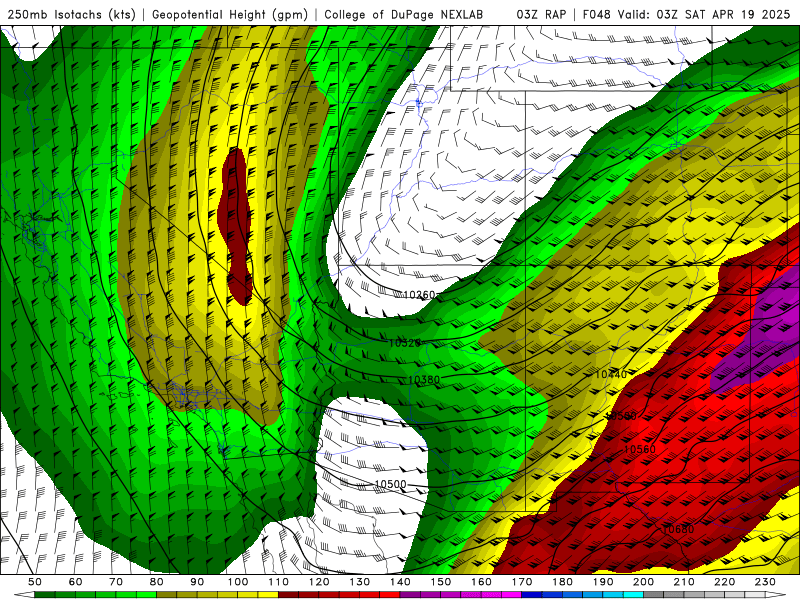
Task: Click the 10680 height contour label
Action: click(678, 529)
